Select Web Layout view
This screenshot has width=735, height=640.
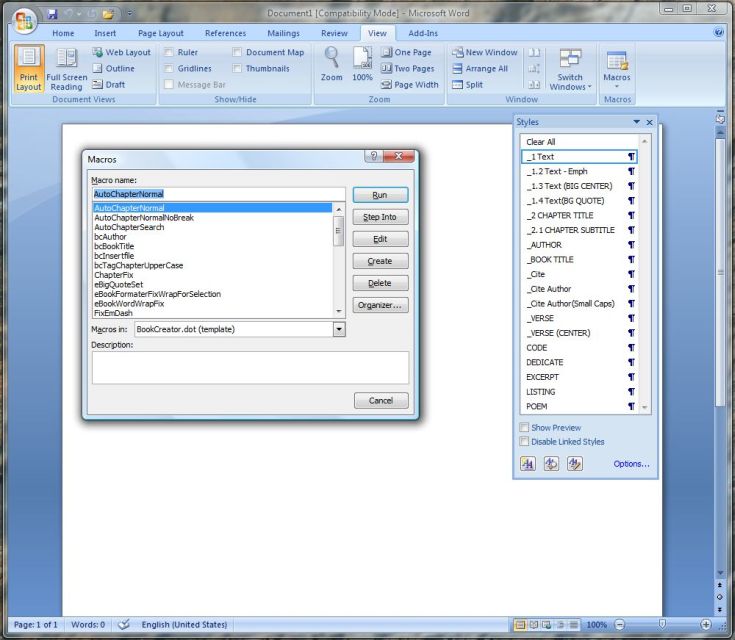tap(121, 53)
